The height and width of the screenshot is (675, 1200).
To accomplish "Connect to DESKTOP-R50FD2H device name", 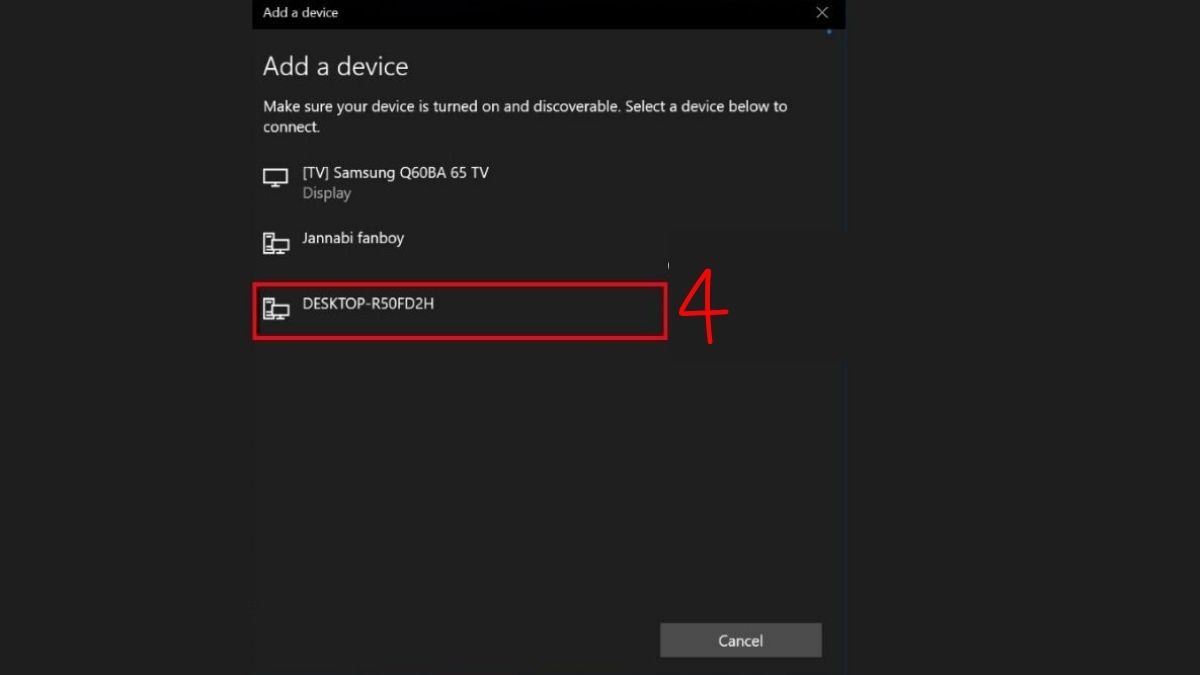I will point(368,304).
